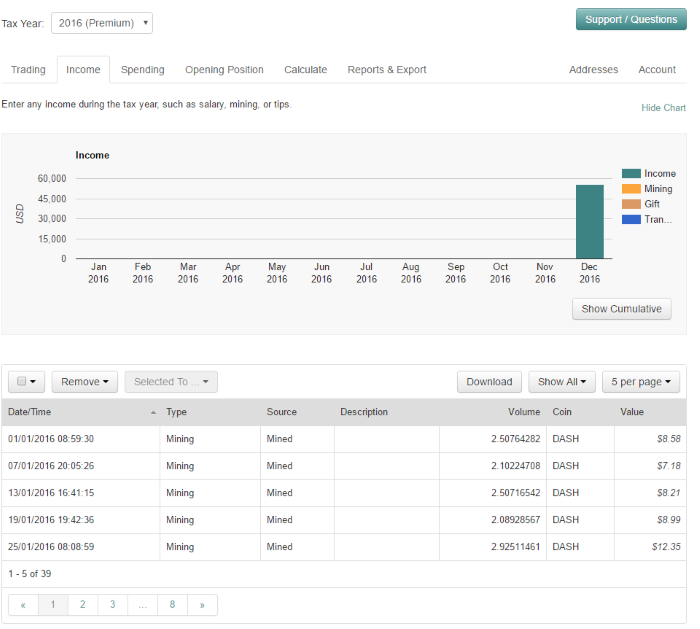Go to previous page with « arrow
Image resolution: width=700 pixels, height=629 pixels.
pyautogui.click(x=23, y=605)
